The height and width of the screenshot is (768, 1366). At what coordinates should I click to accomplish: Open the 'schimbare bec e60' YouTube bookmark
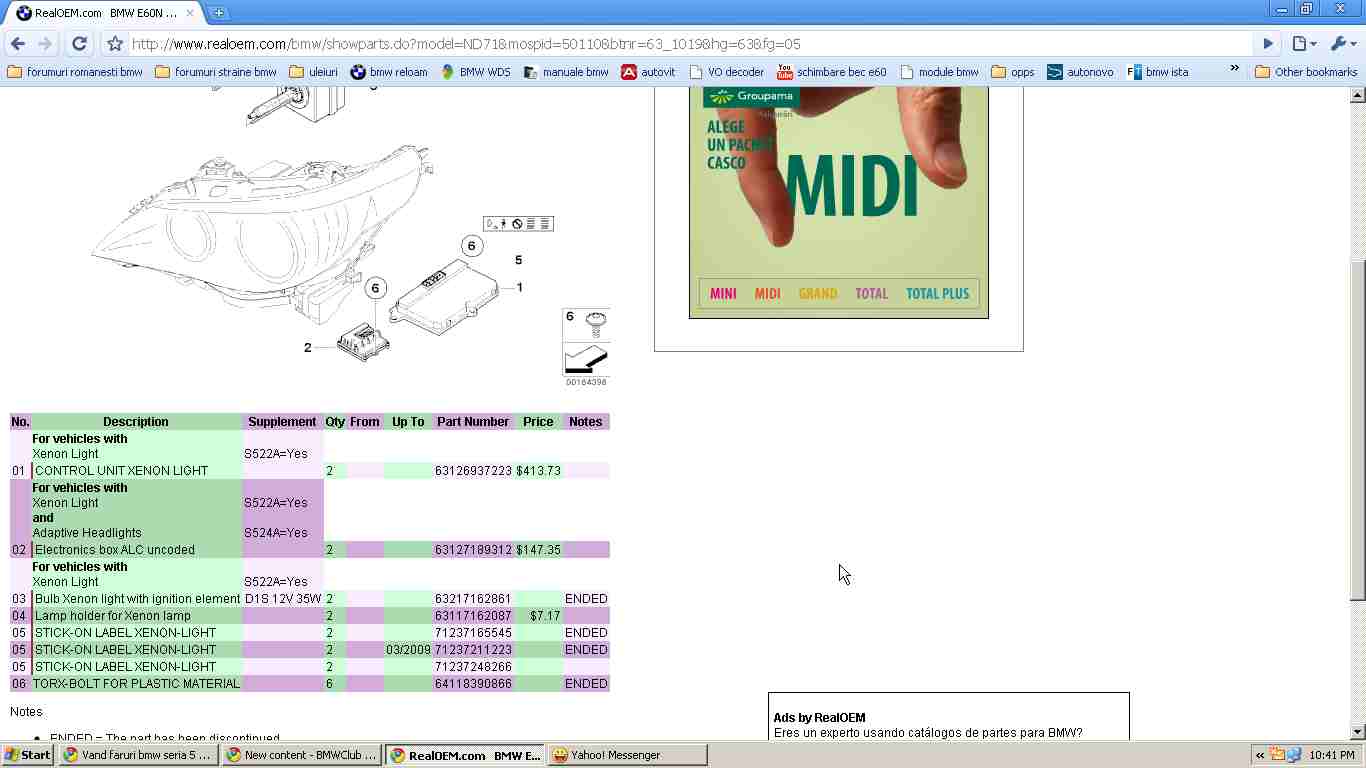click(832, 72)
